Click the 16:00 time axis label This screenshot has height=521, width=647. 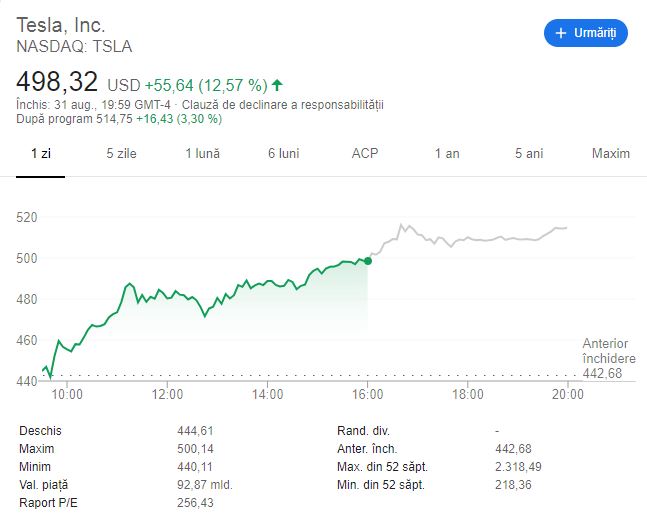pos(368,394)
